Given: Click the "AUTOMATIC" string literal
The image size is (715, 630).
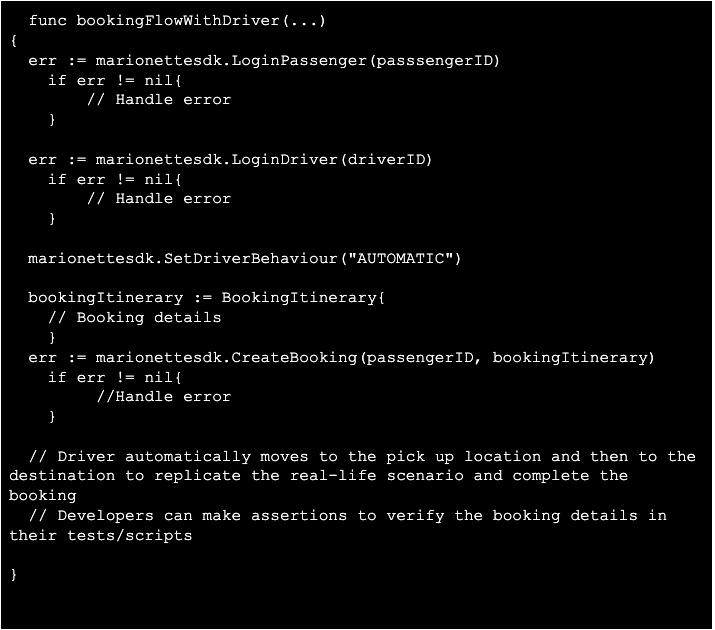Looking at the screenshot, I should point(400,258).
